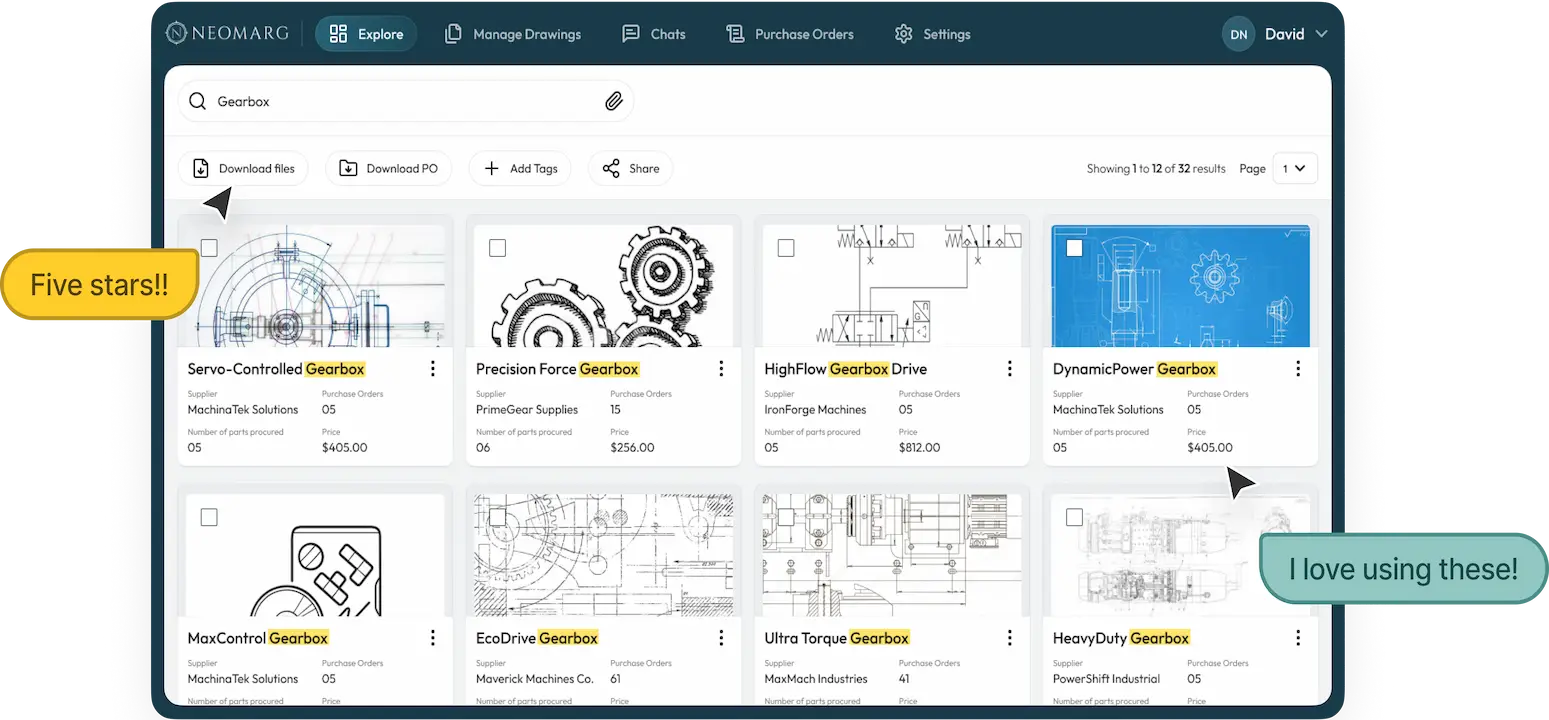This screenshot has width=1549, height=720.
Task: Click the Share network icon
Action: pos(611,168)
